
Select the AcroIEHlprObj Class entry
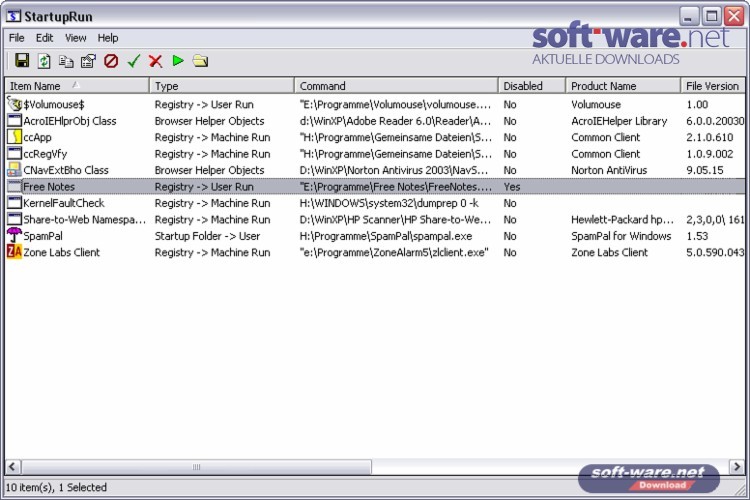(70, 121)
